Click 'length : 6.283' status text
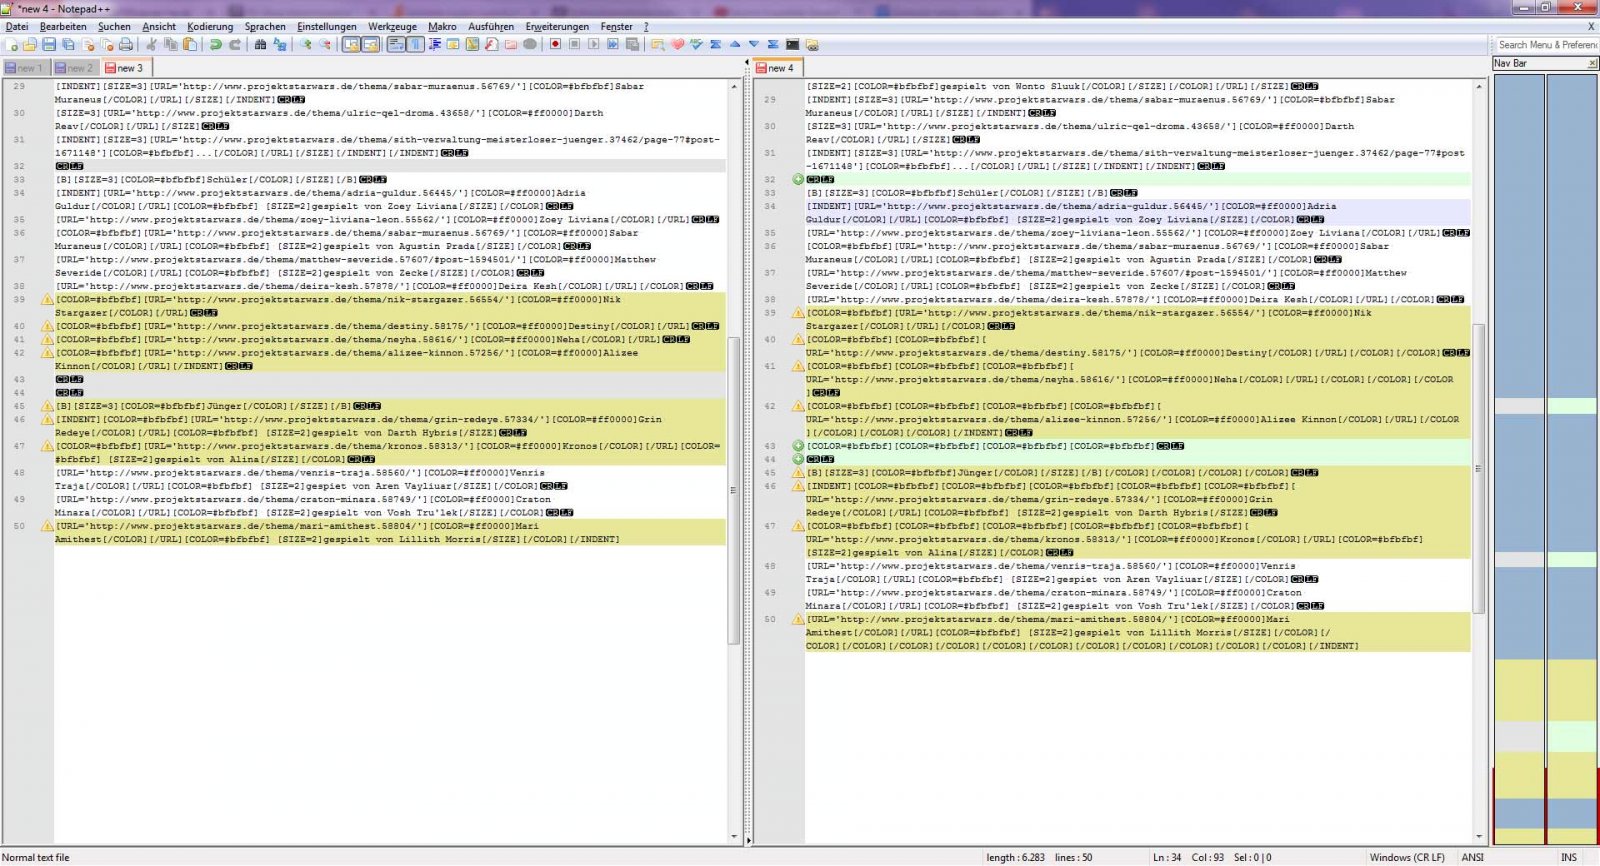 coord(1015,857)
